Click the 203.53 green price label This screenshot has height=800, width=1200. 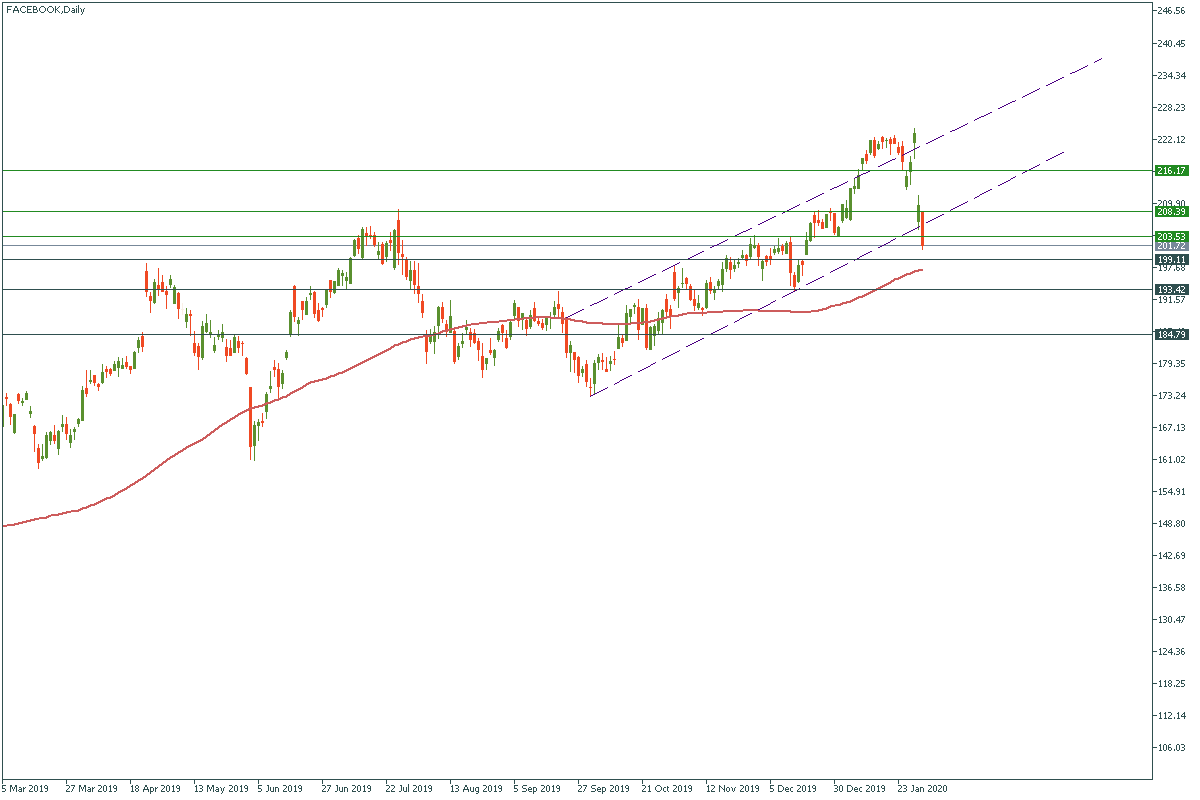(x=1169, y=237)
